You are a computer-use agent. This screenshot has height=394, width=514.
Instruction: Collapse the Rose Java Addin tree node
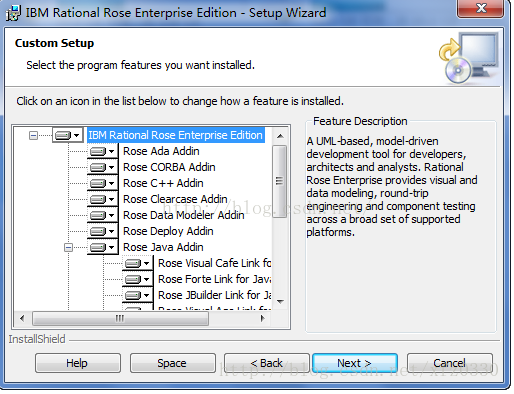pyautogui.click(x=68, y=247)
